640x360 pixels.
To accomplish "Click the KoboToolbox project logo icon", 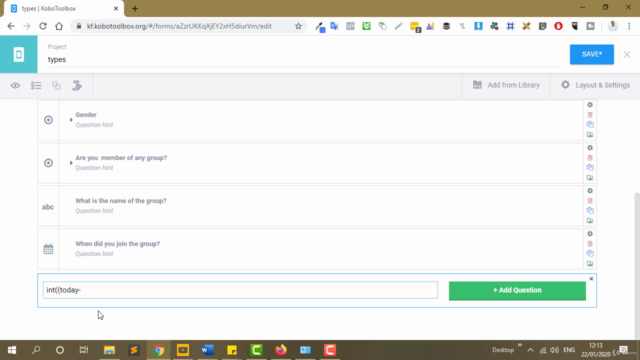I will pos(18,54).
